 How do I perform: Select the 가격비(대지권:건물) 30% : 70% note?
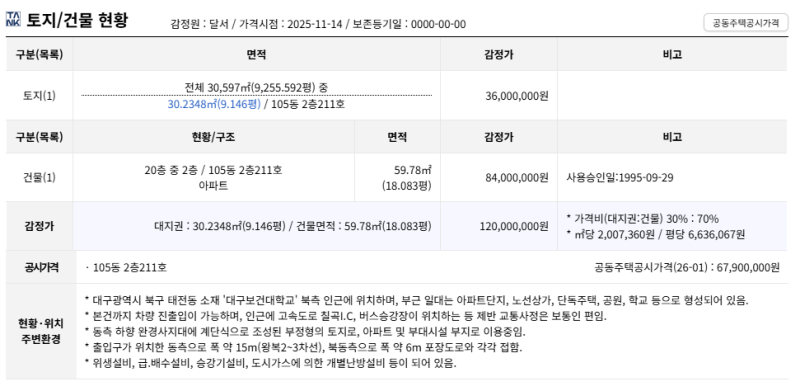[x=642, y=218]
